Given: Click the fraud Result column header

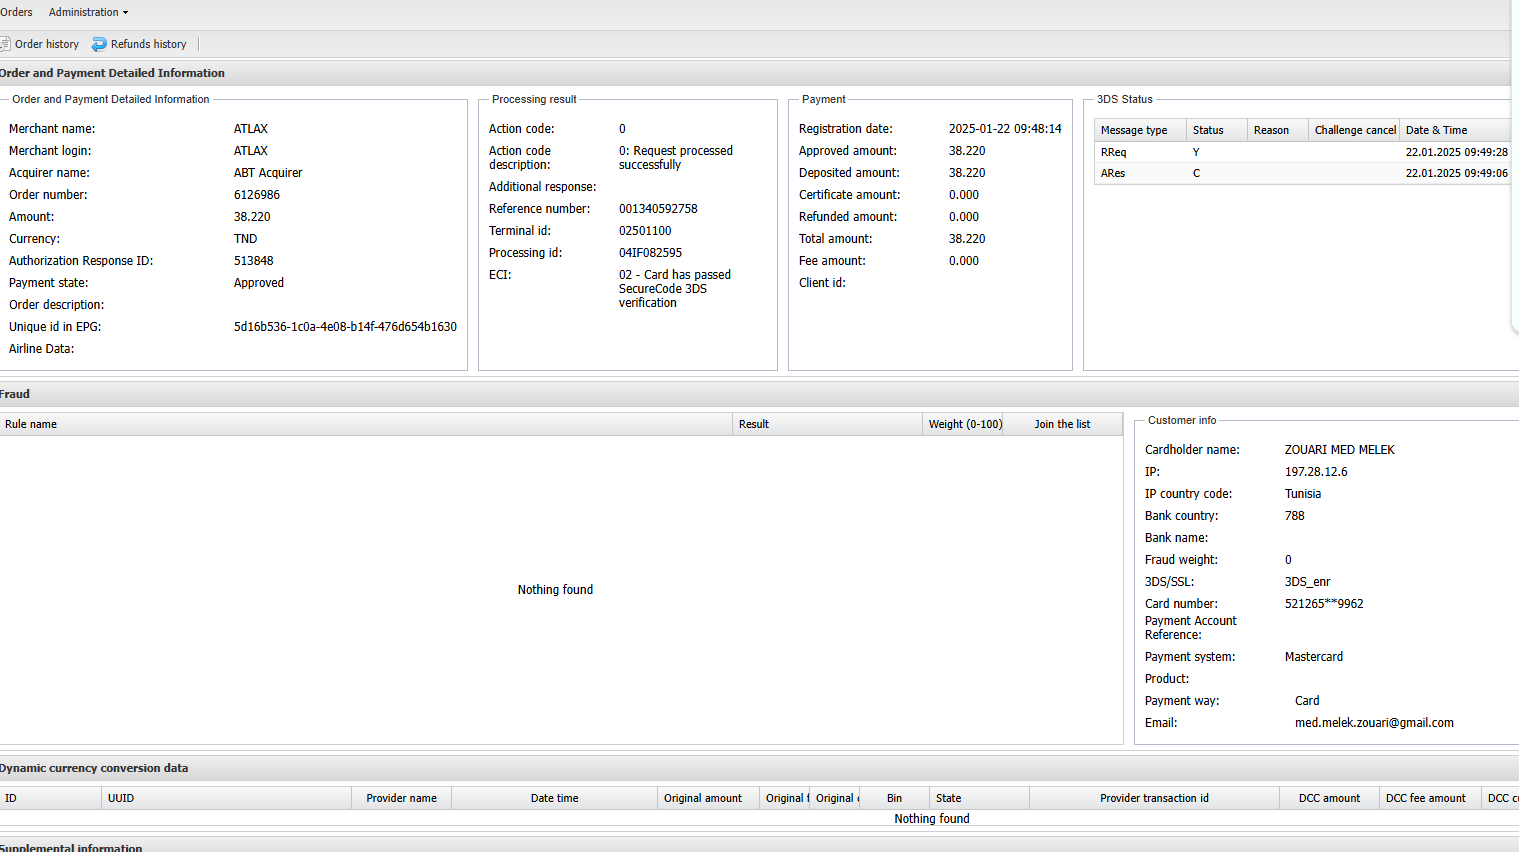Looking at the screenshot, I should [754, 424].
